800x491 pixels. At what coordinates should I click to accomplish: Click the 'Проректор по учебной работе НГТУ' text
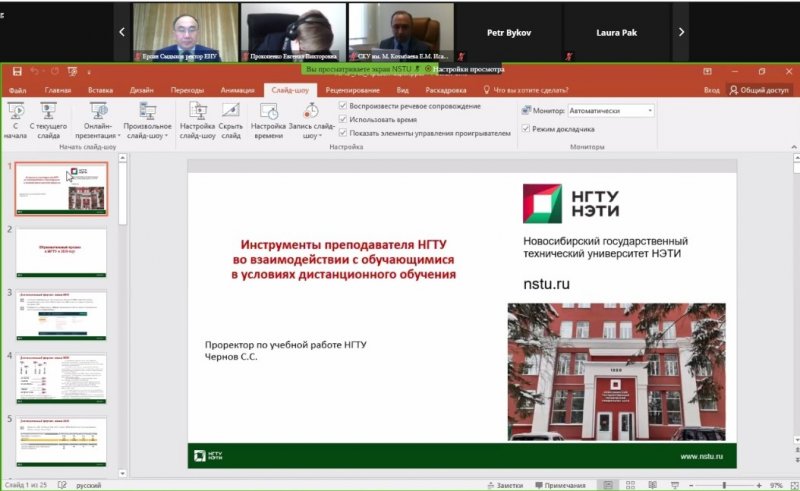click(286, 345)
